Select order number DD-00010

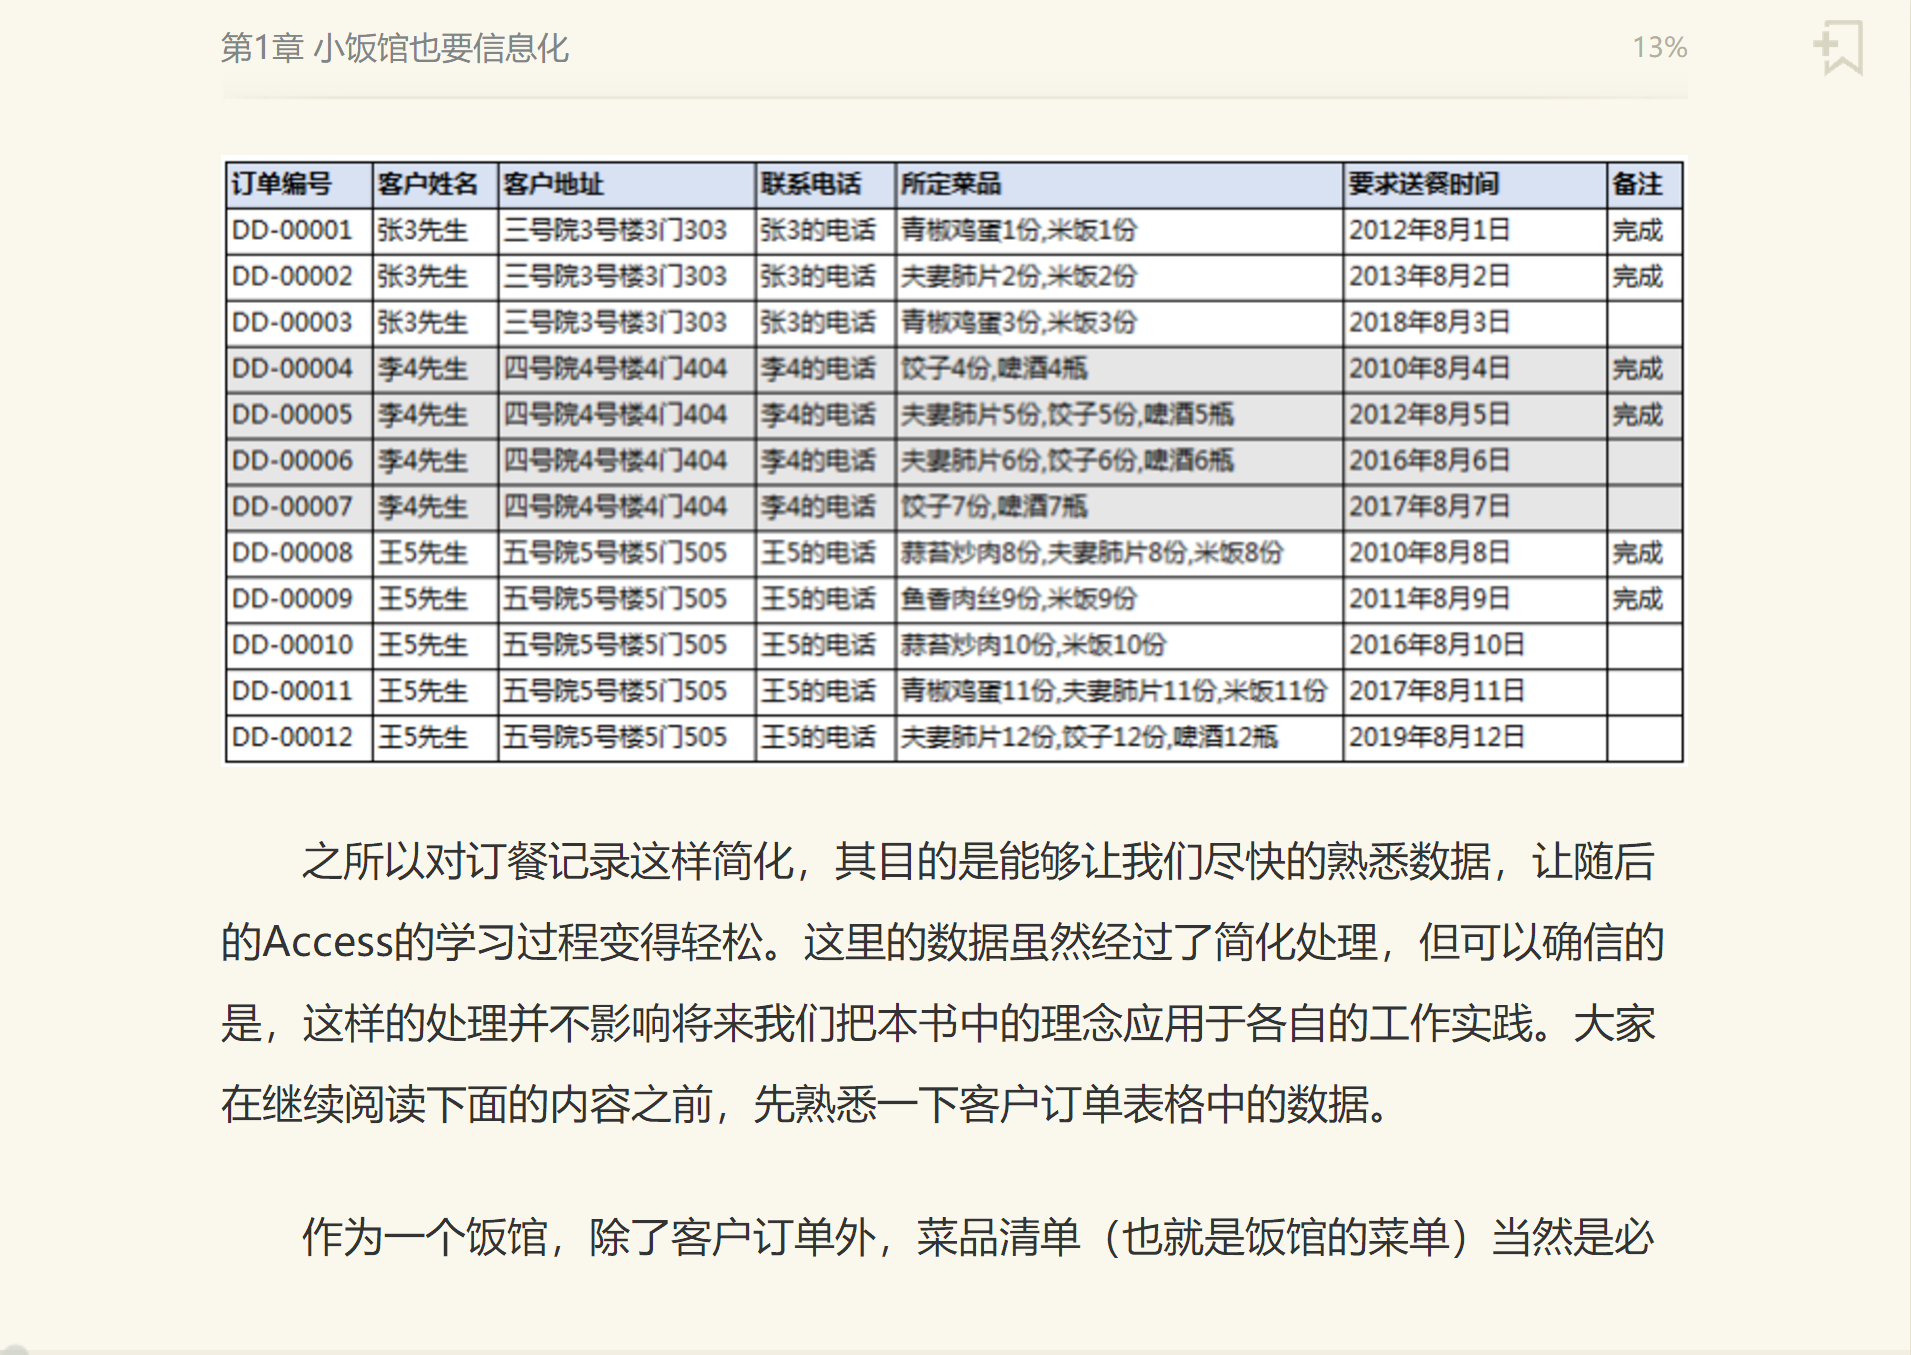292,644
